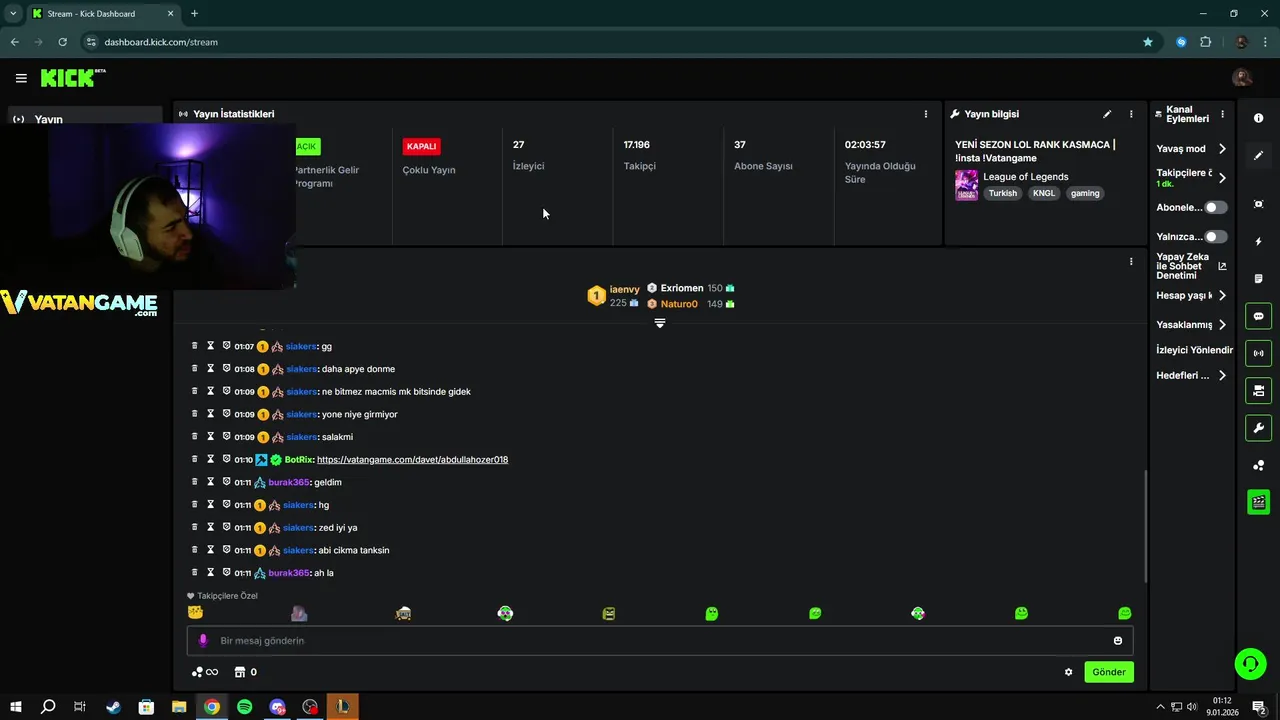Insert the first yellow cat emote
The image size is (1280, 720).
tap(196, 613)
